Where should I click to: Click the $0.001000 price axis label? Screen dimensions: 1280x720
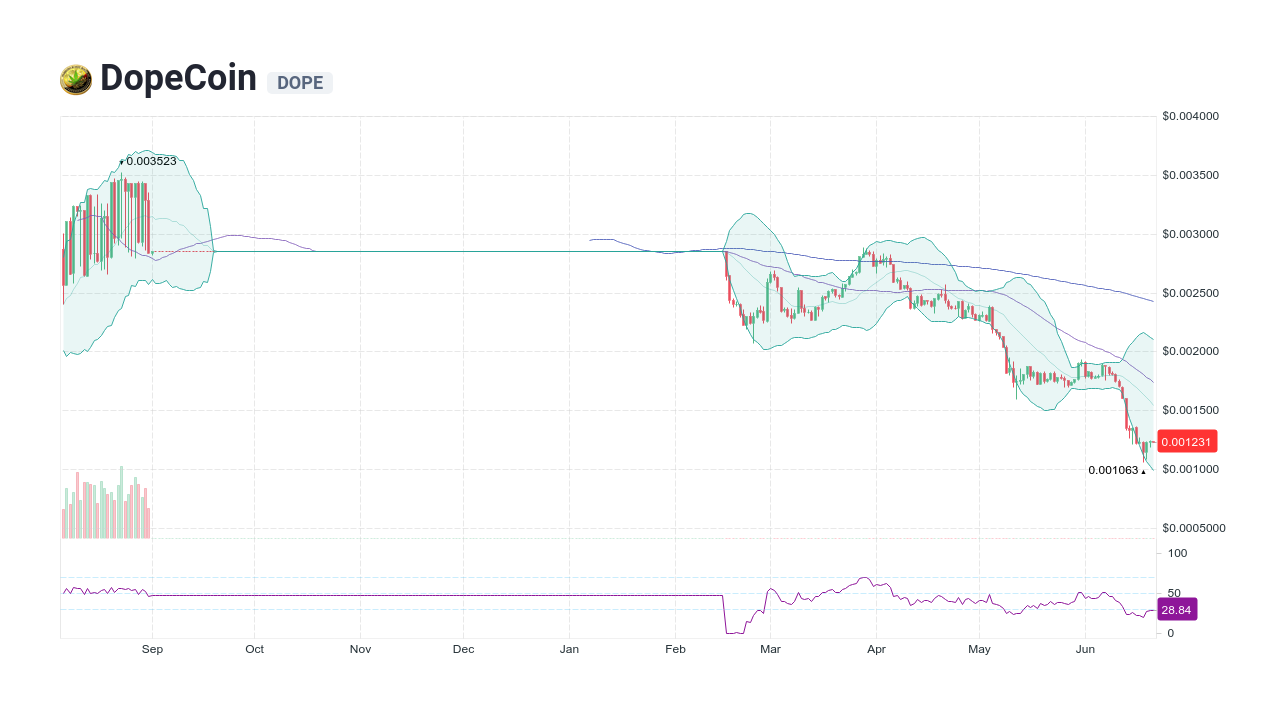(x=1191, y=469)
